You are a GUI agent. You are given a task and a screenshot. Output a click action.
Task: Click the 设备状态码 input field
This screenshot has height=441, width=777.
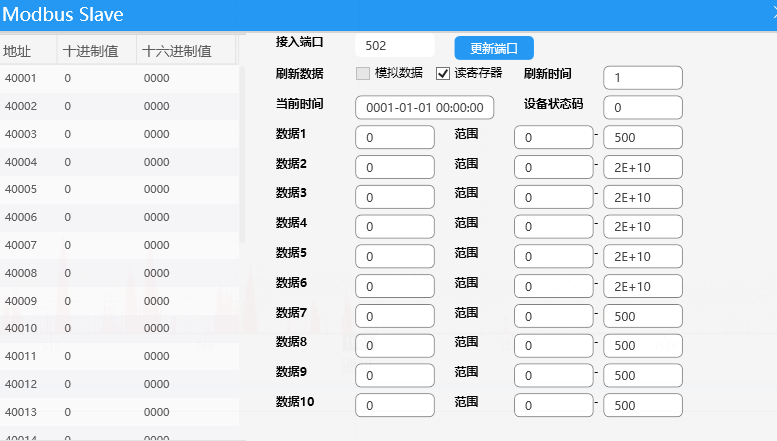click(x=643, y=108)
